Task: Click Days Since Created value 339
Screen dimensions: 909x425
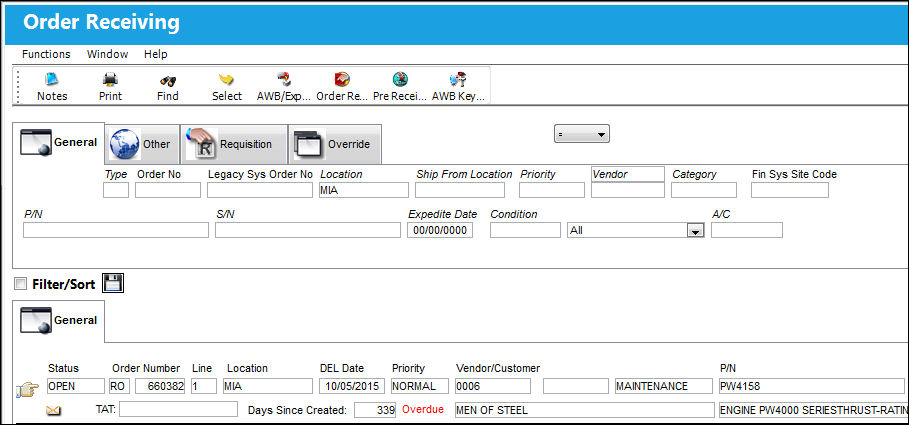Action: point(375,409)
